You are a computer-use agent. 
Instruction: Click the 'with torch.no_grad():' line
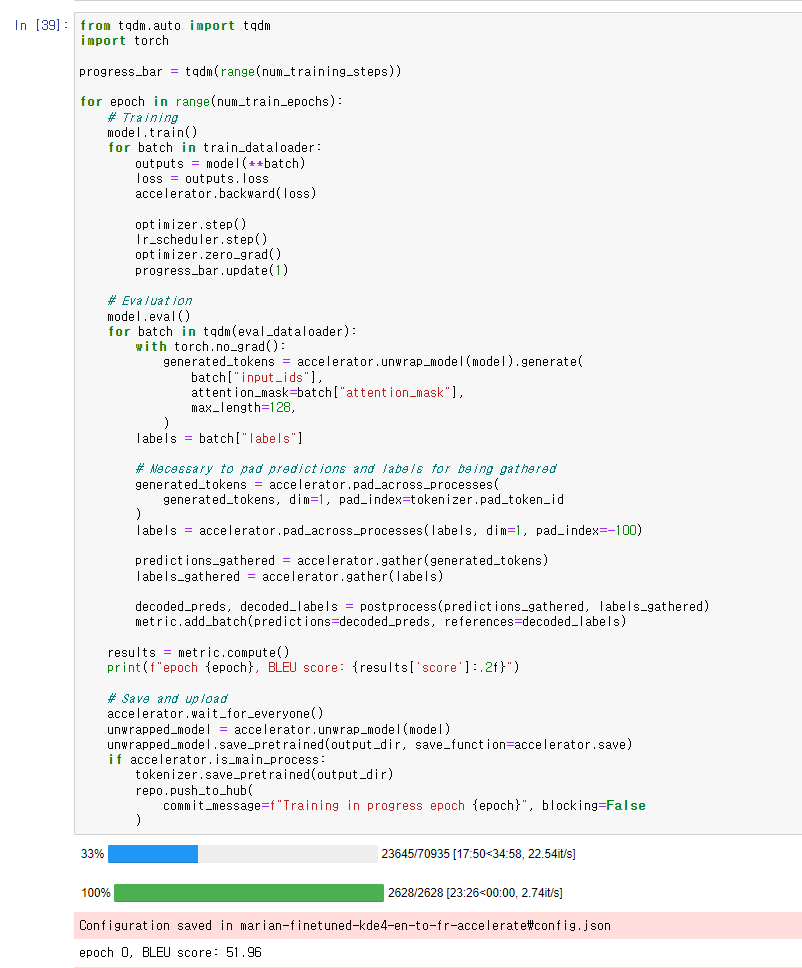coord(211,346)
